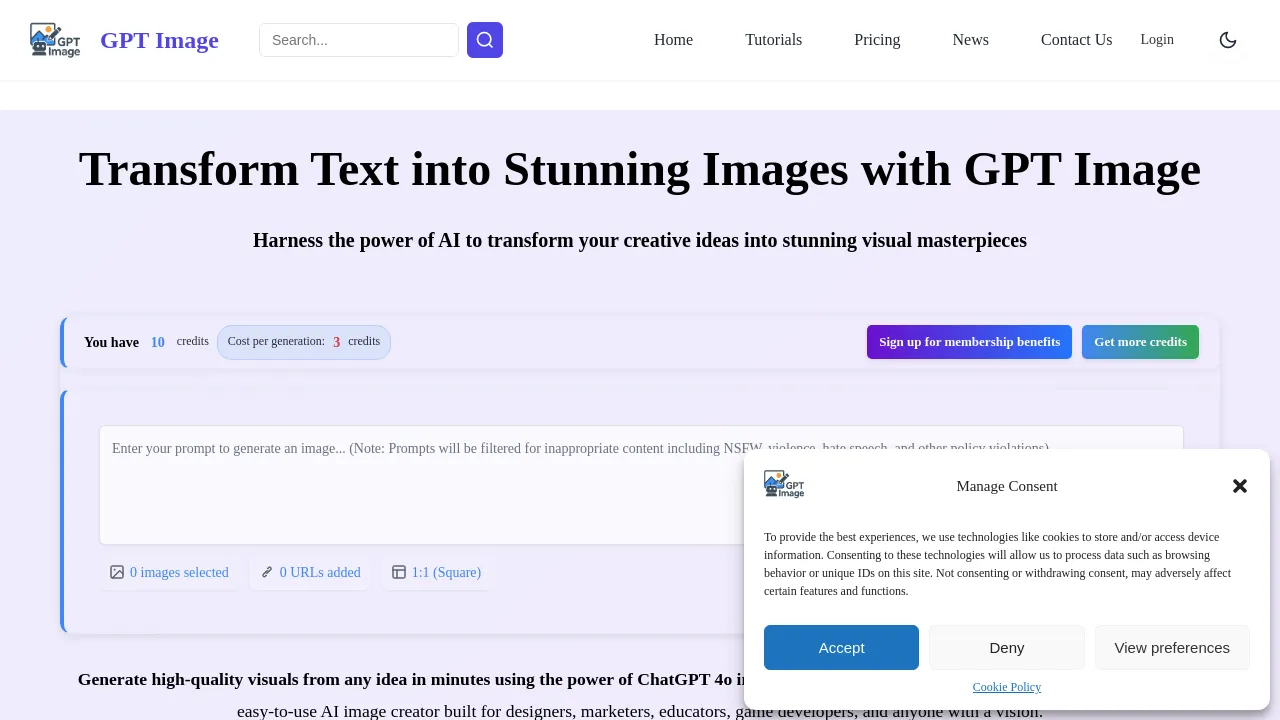Click the layout icon beside '1:1 (Square)'

coord(399,572)
